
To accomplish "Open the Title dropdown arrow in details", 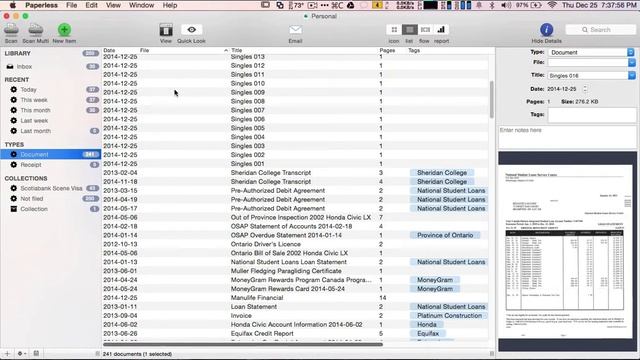I will coord(631,76).
